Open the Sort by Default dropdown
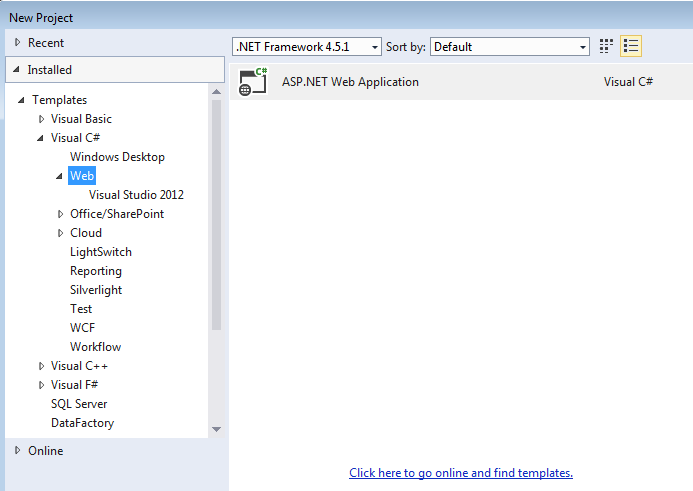Viewport: 693px width, 491px height. [x=510, y=46]
